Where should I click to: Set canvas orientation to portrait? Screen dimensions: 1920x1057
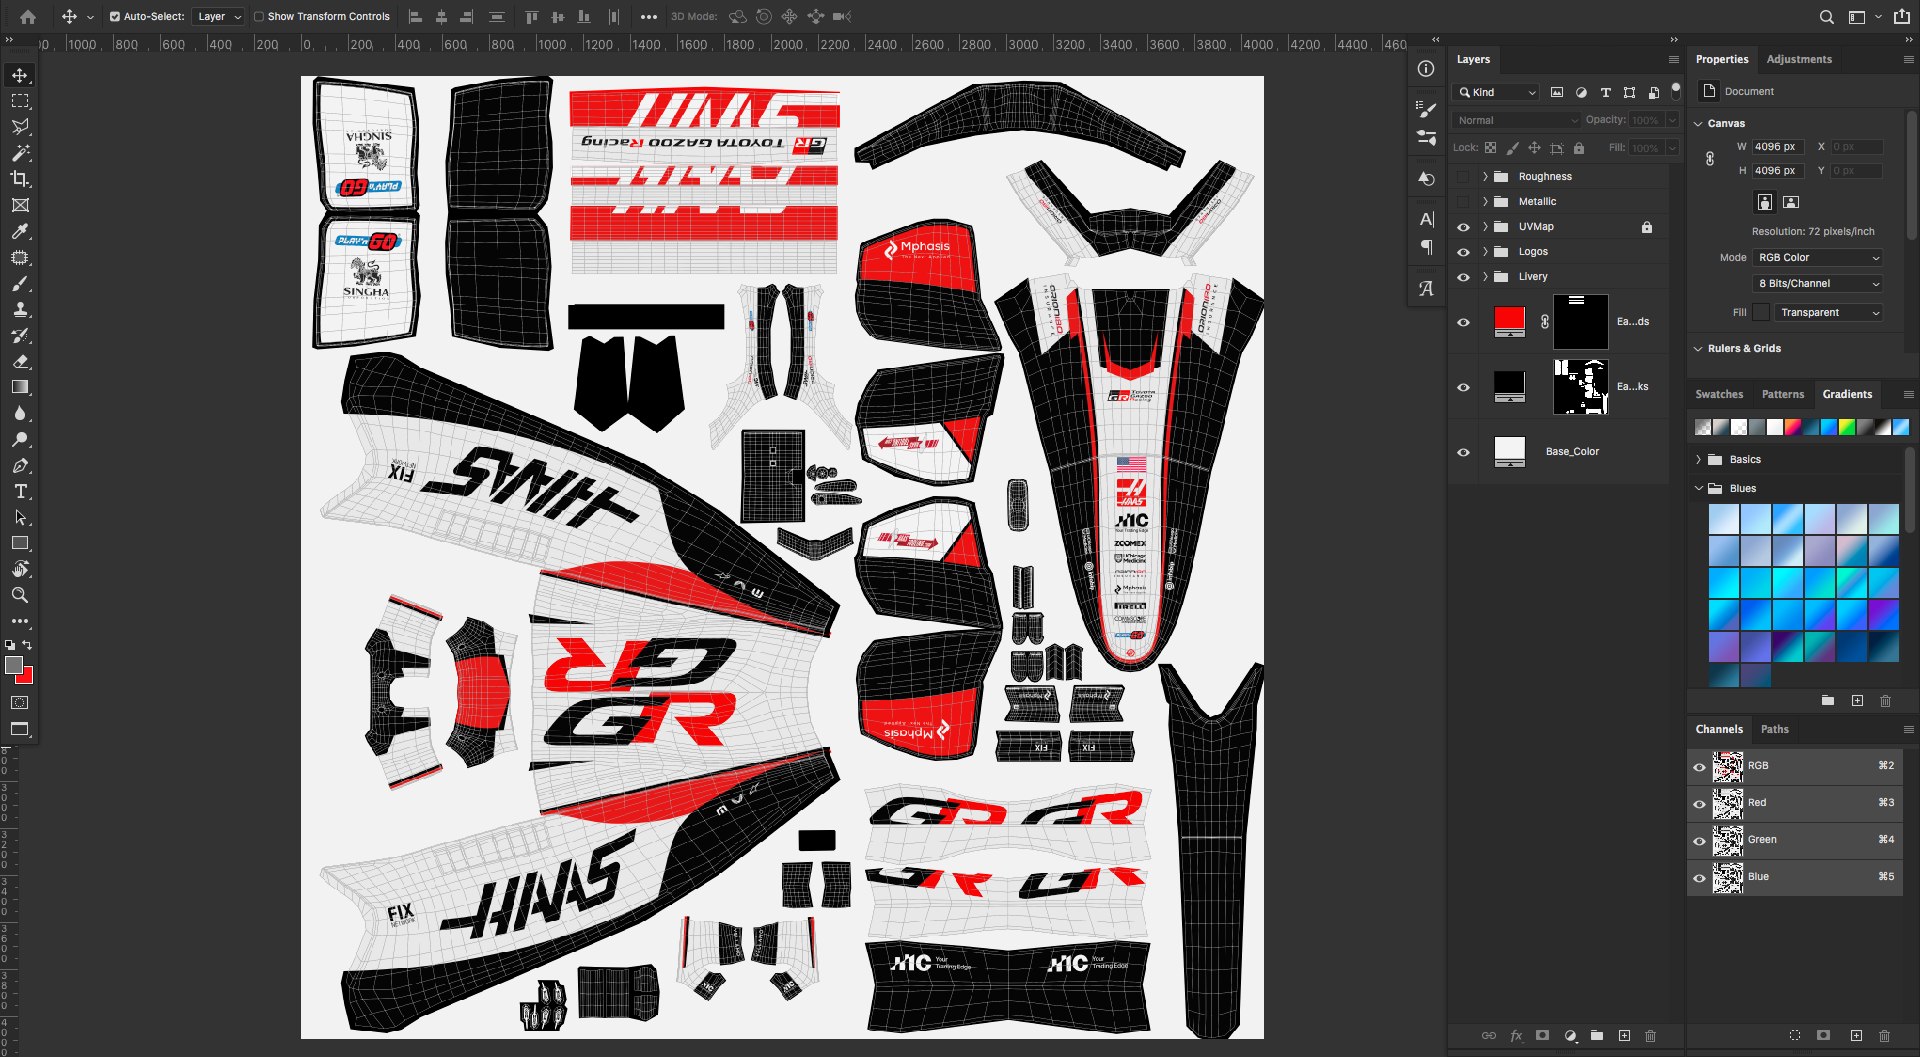click(1765, 202)
